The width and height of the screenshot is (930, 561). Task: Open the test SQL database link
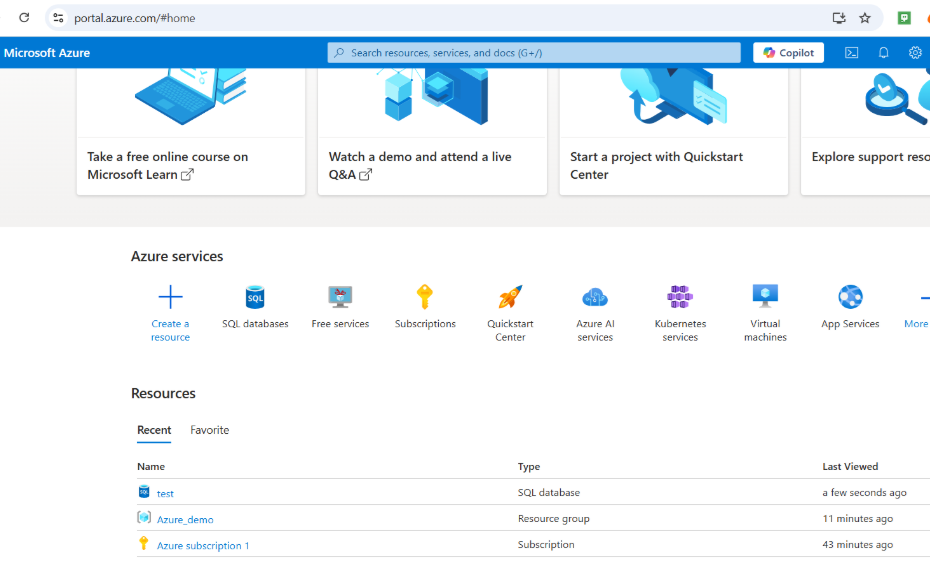[165, 493]
